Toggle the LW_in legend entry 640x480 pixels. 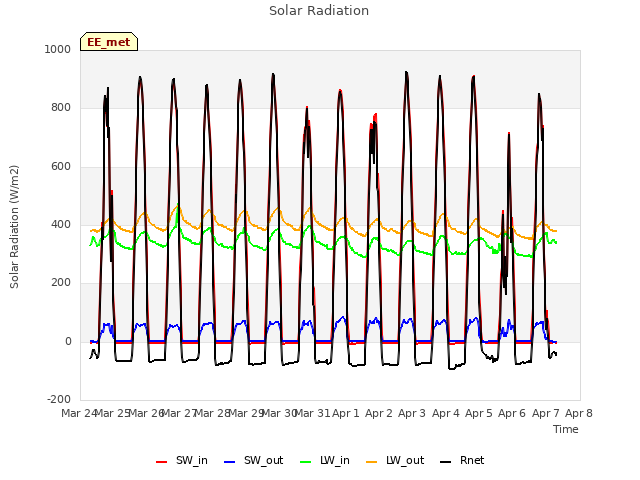pyautogui.click(x=325, y=461)
